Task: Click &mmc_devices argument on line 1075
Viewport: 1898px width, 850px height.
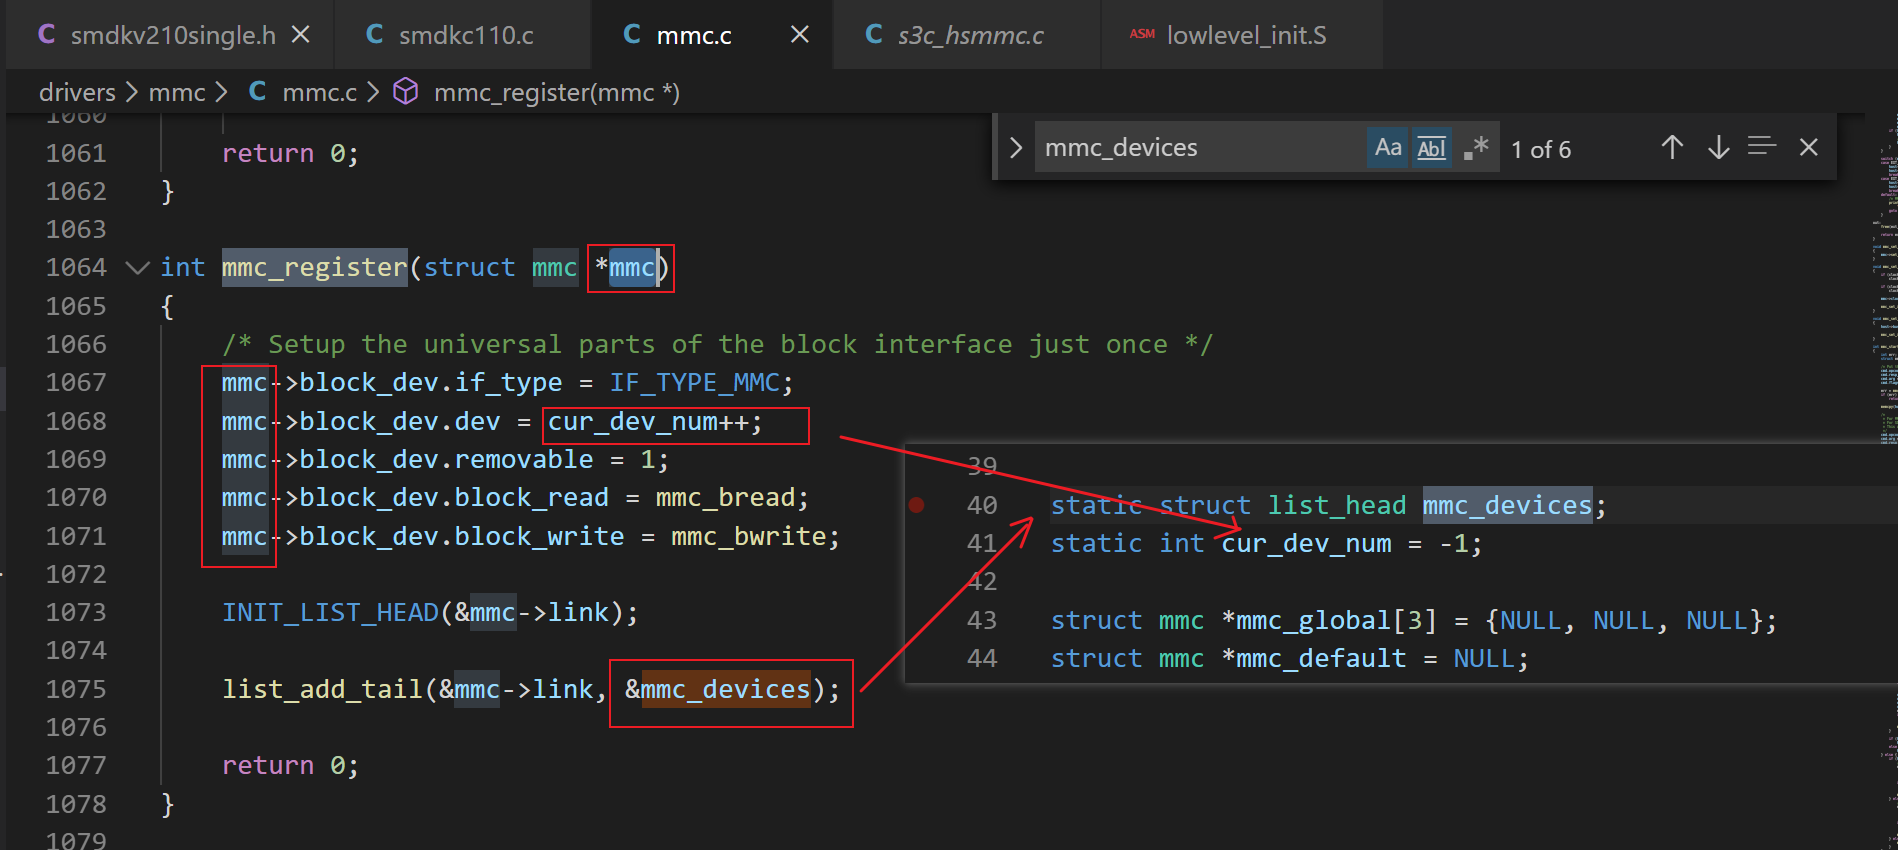Action: pos(717,690)
